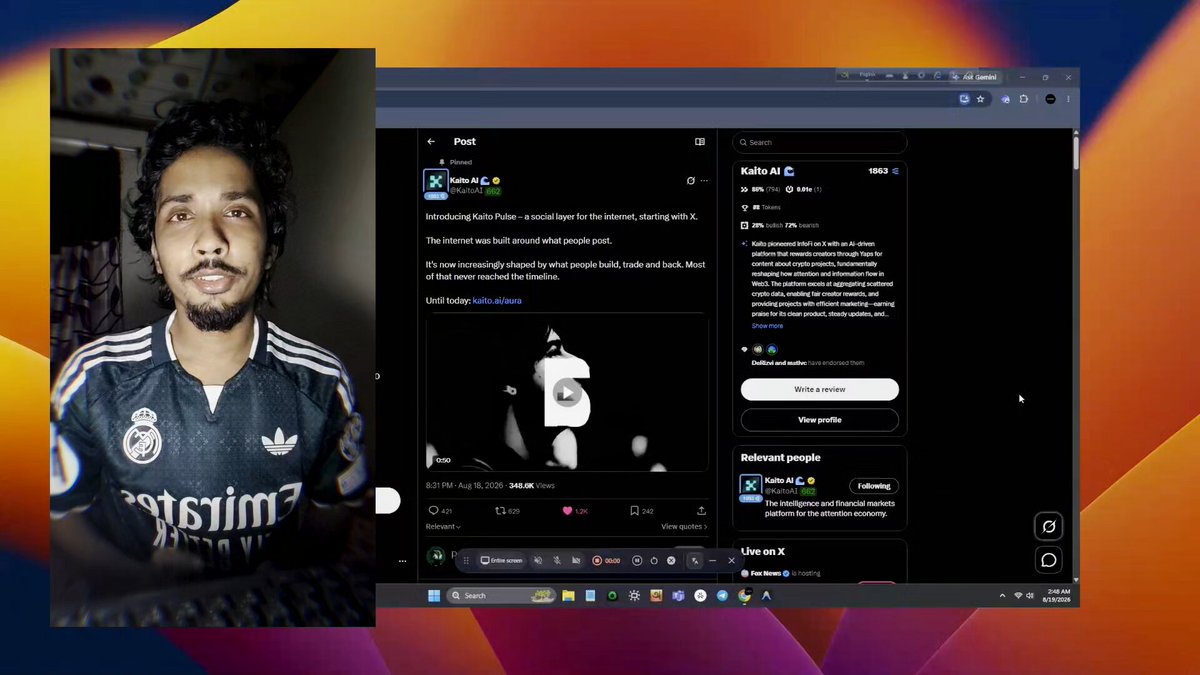Open the post's three-dot more menu

(x=704, y=181)
